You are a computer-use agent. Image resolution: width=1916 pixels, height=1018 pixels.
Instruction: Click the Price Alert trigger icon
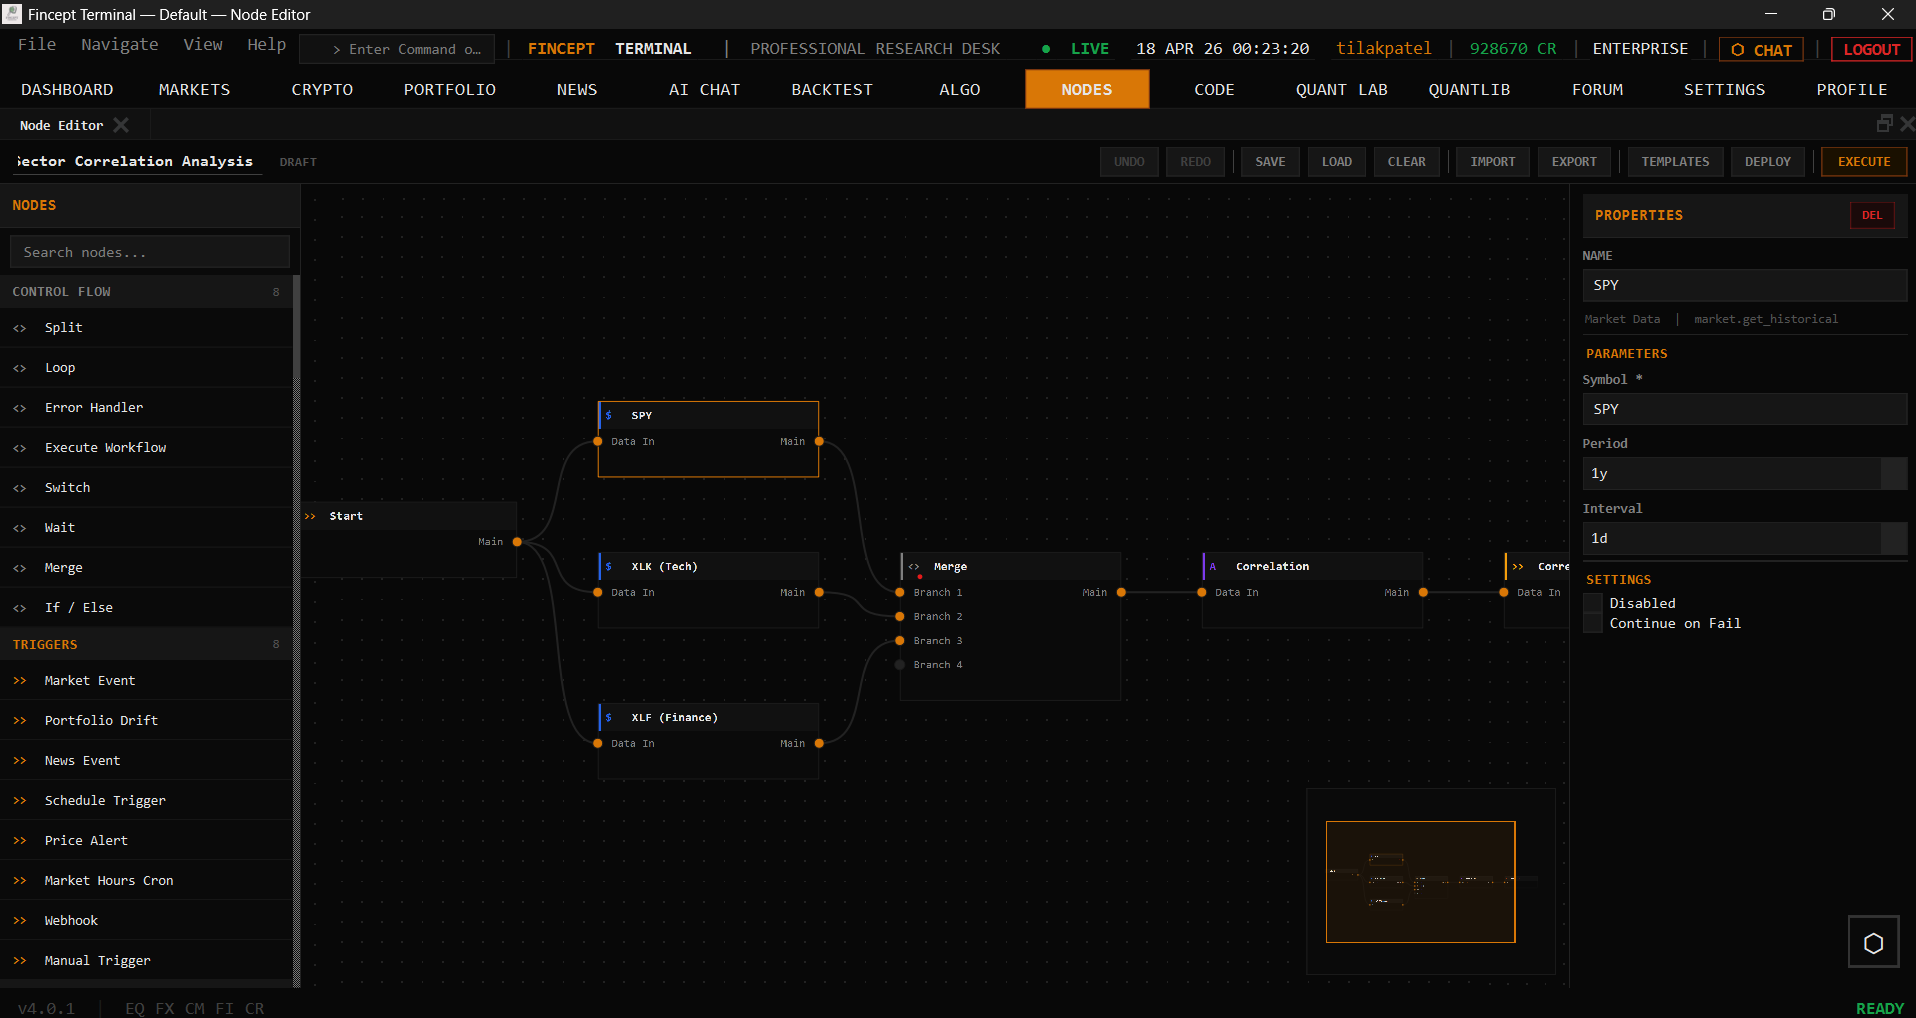coord(19,840)
